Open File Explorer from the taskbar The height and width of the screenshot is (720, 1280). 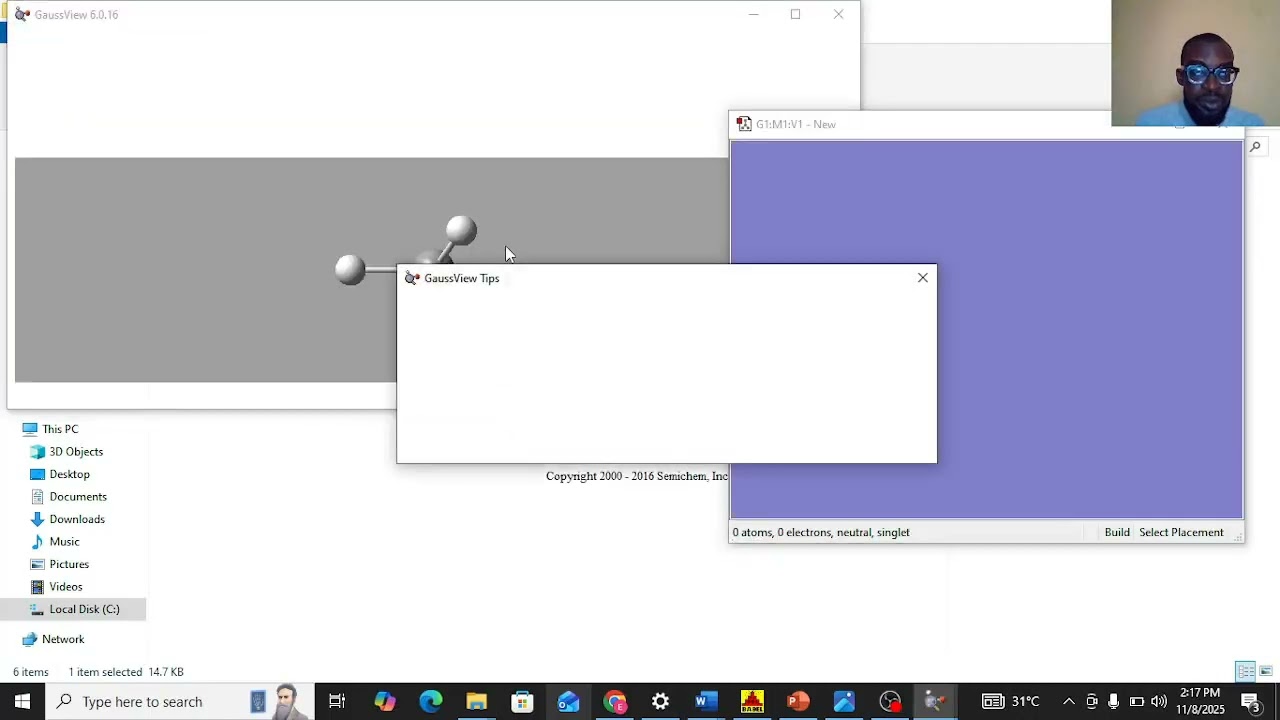(476, 701)
